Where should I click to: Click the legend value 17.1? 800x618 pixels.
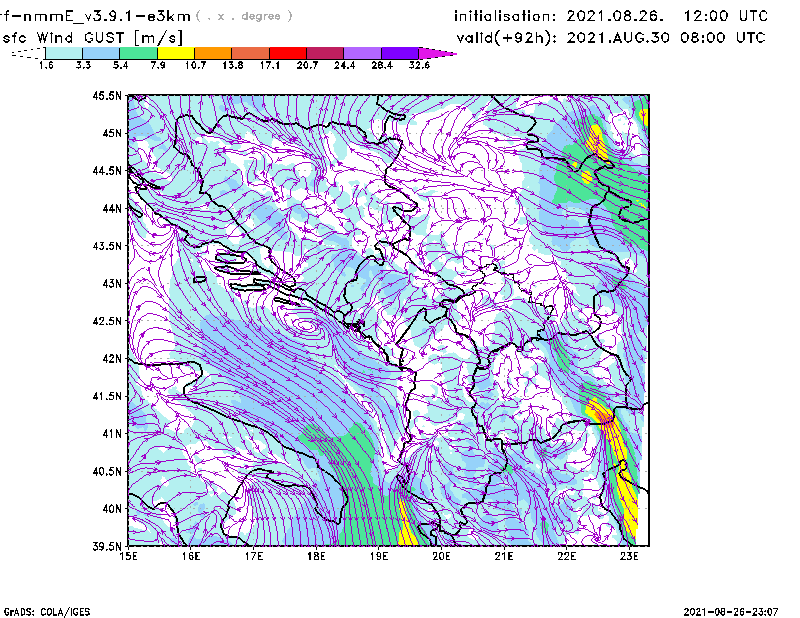[x=269, y=65]
